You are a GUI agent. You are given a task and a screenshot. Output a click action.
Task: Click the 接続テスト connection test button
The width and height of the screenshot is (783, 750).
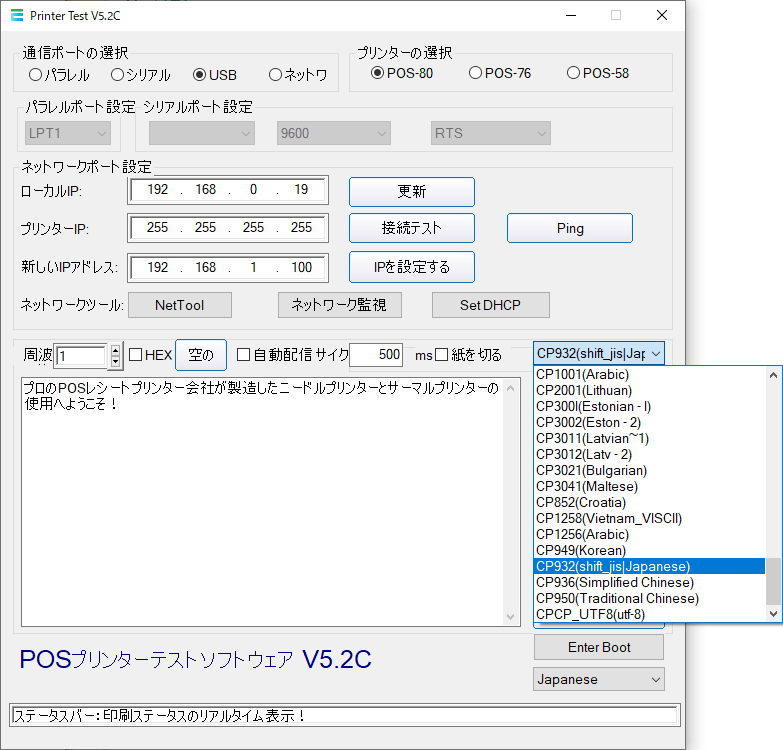[411, 228]
